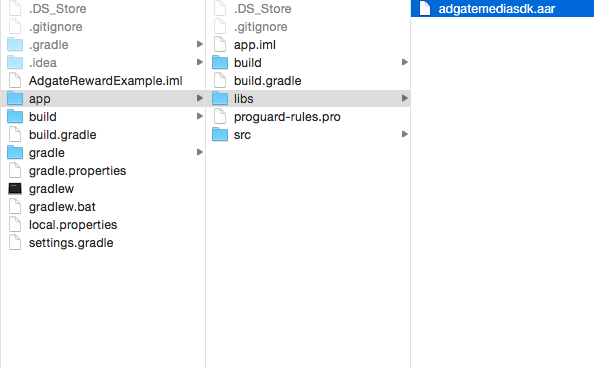Select the .gradle folder name

point(48,45)
